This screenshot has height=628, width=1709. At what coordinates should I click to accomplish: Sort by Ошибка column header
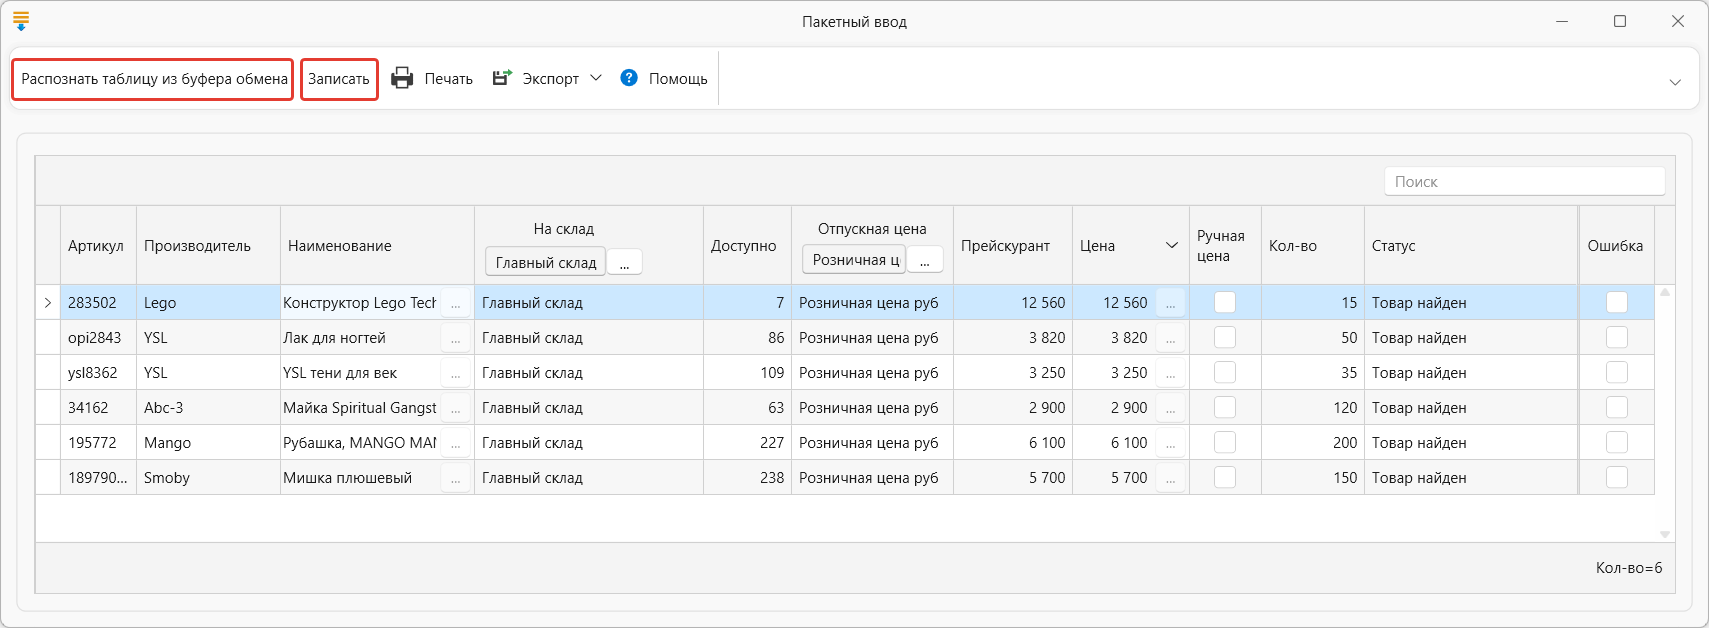tap(1616, 245)
